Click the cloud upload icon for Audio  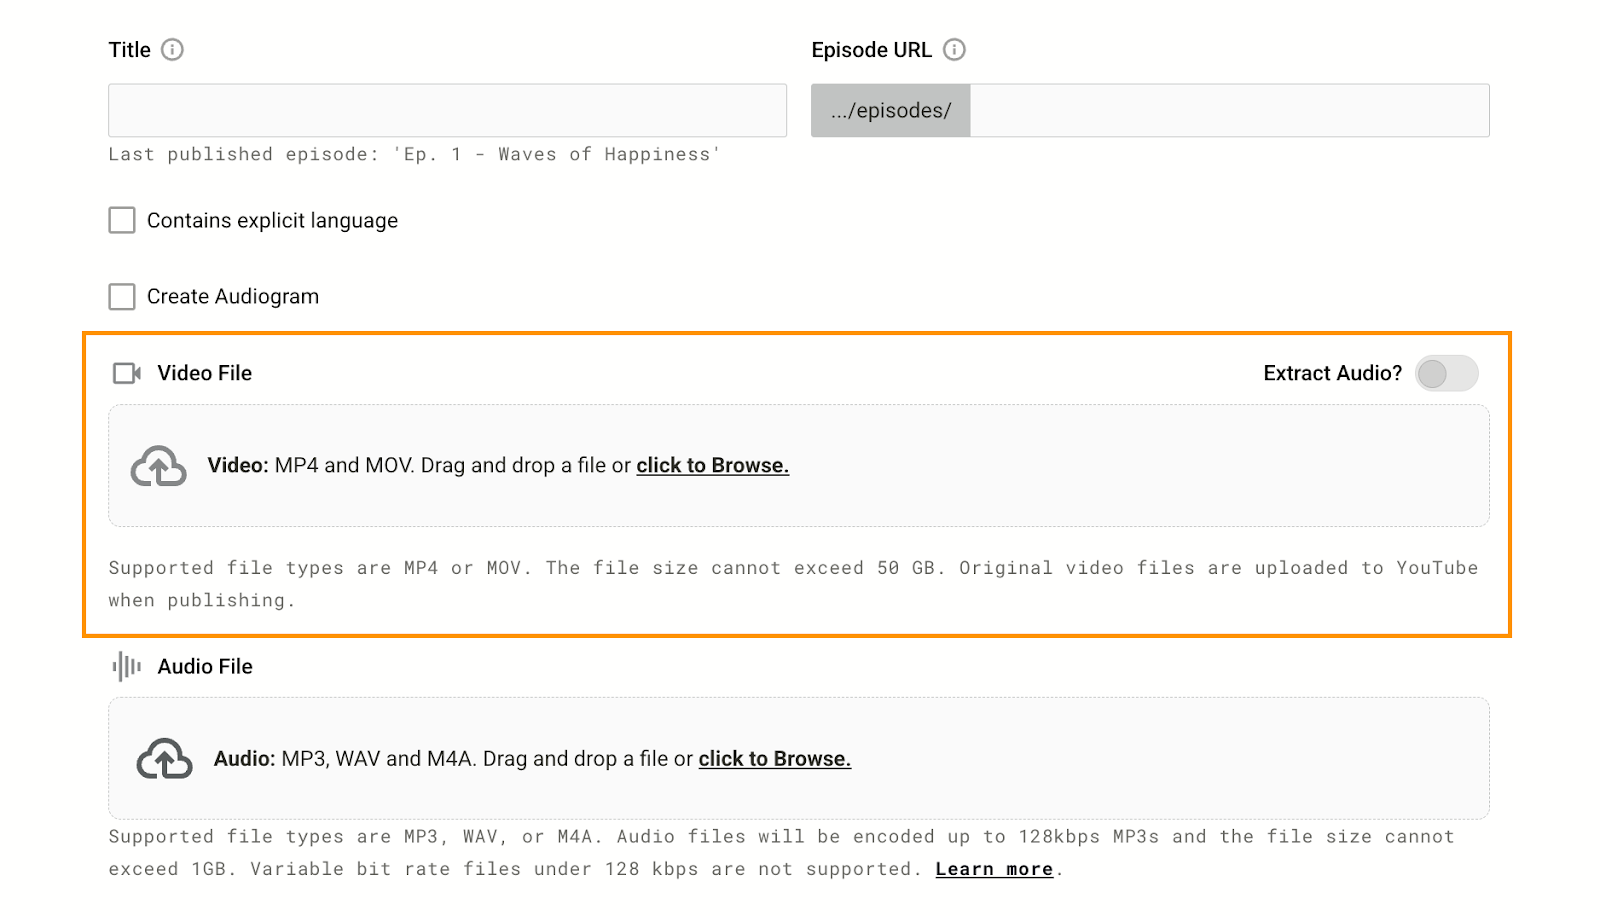click(164, 759)
